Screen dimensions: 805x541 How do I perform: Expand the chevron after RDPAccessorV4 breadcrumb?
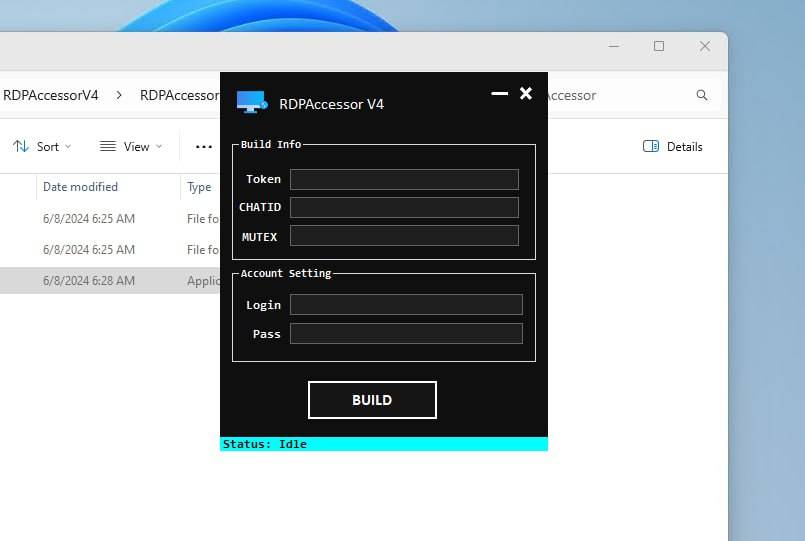coord(119,95)
